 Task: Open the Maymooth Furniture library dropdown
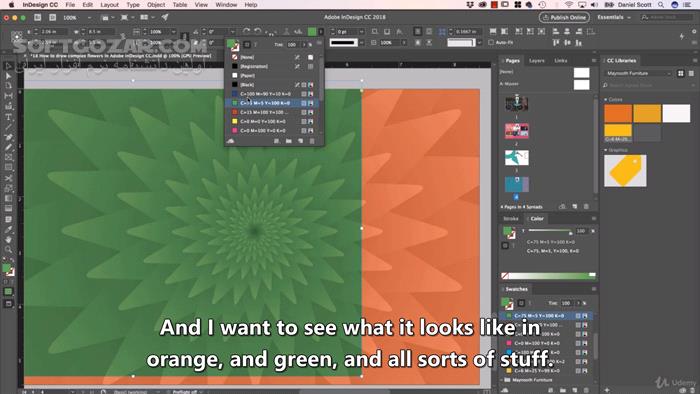tap(638, 73)
